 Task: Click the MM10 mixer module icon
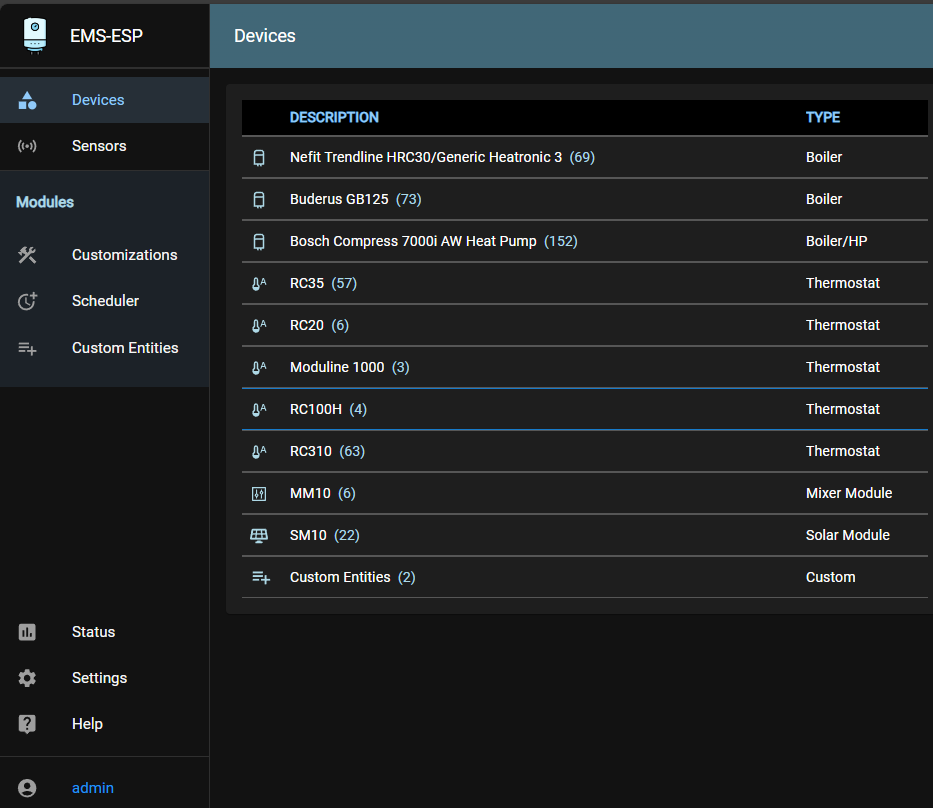point(259,493)
